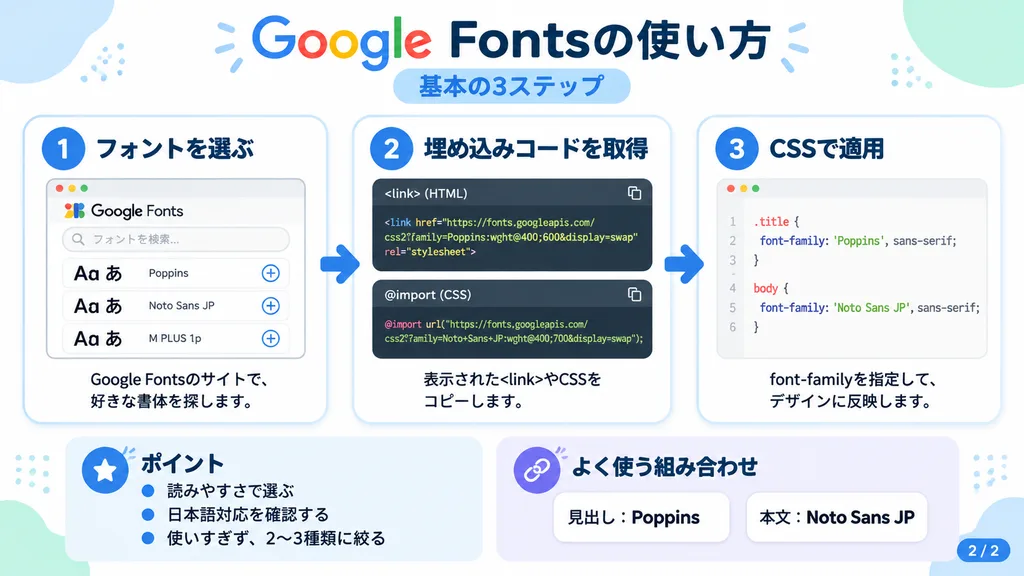Image resolution: width=1024 pixels, height=576 pixels.
Task: Copy the @import (CSS) code snippet
Action: (x=634, y=295)
